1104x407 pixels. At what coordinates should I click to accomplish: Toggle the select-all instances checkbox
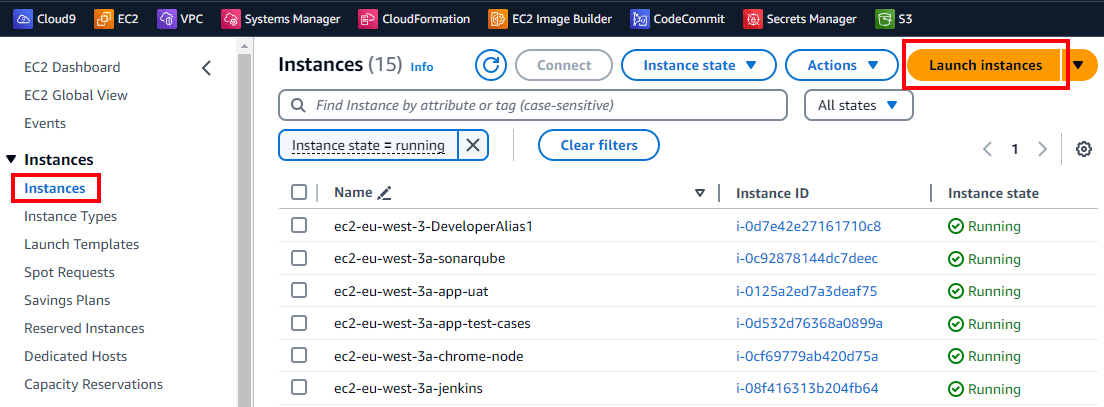tap(299, 192)
